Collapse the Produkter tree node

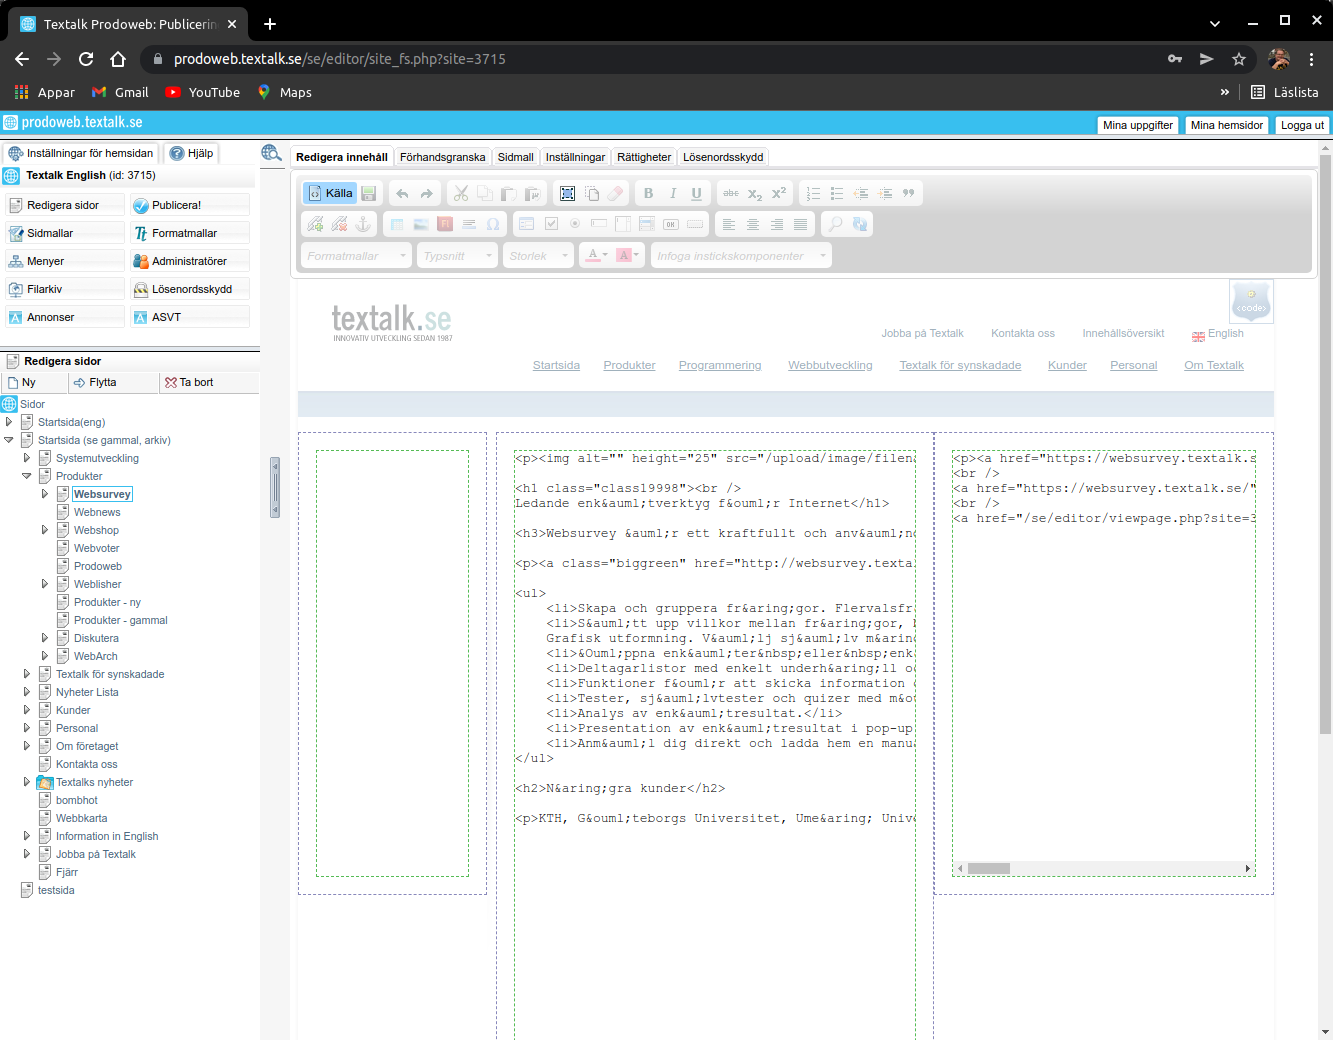coord(27,476)
